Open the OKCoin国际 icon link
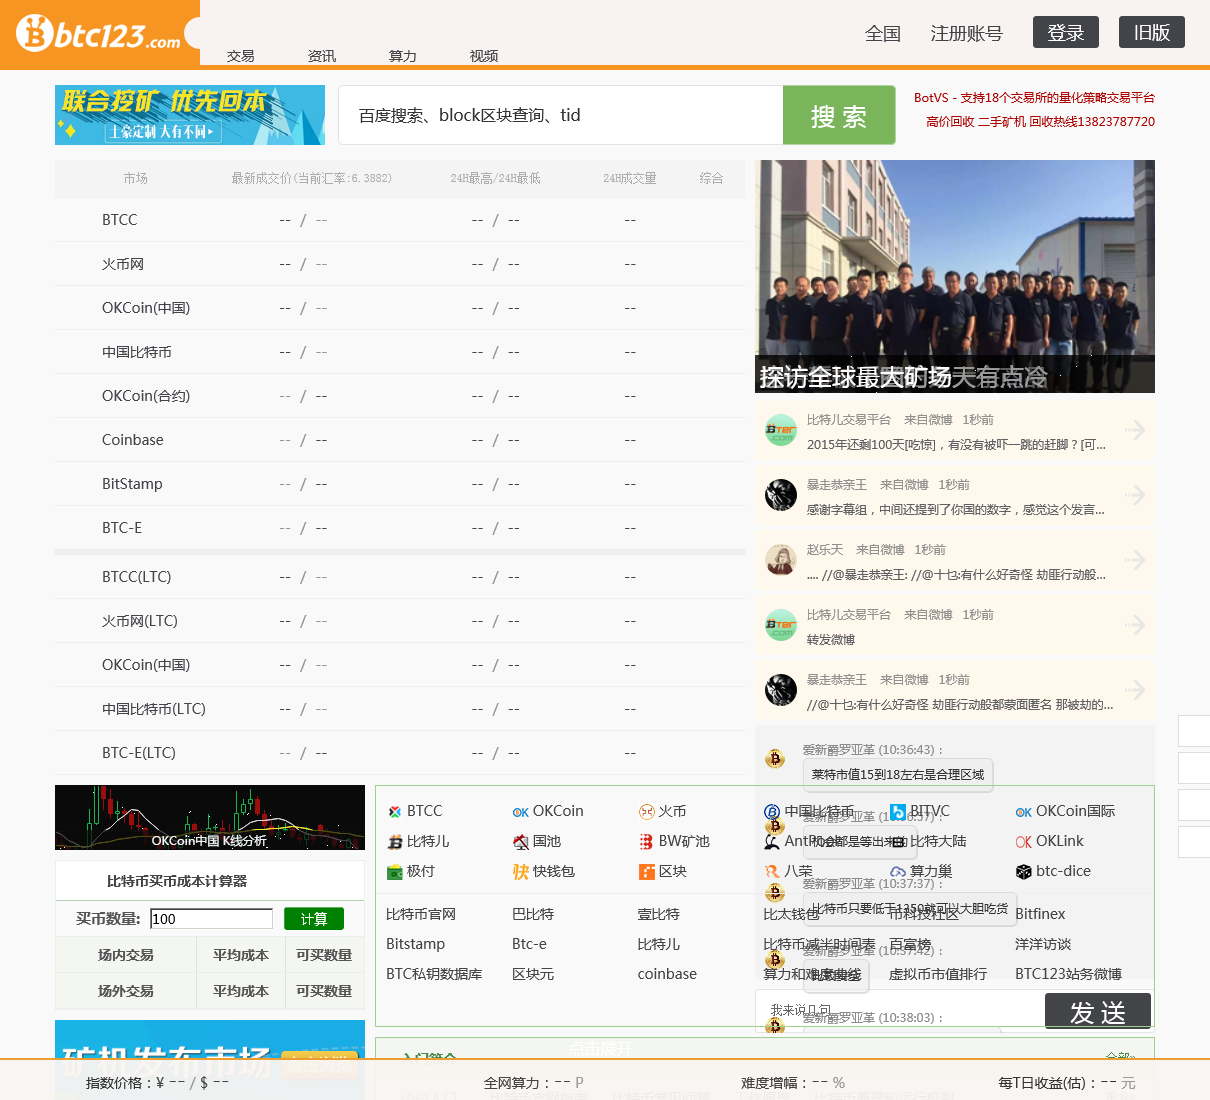The image size is (1210, 1100). (1065, 811)
